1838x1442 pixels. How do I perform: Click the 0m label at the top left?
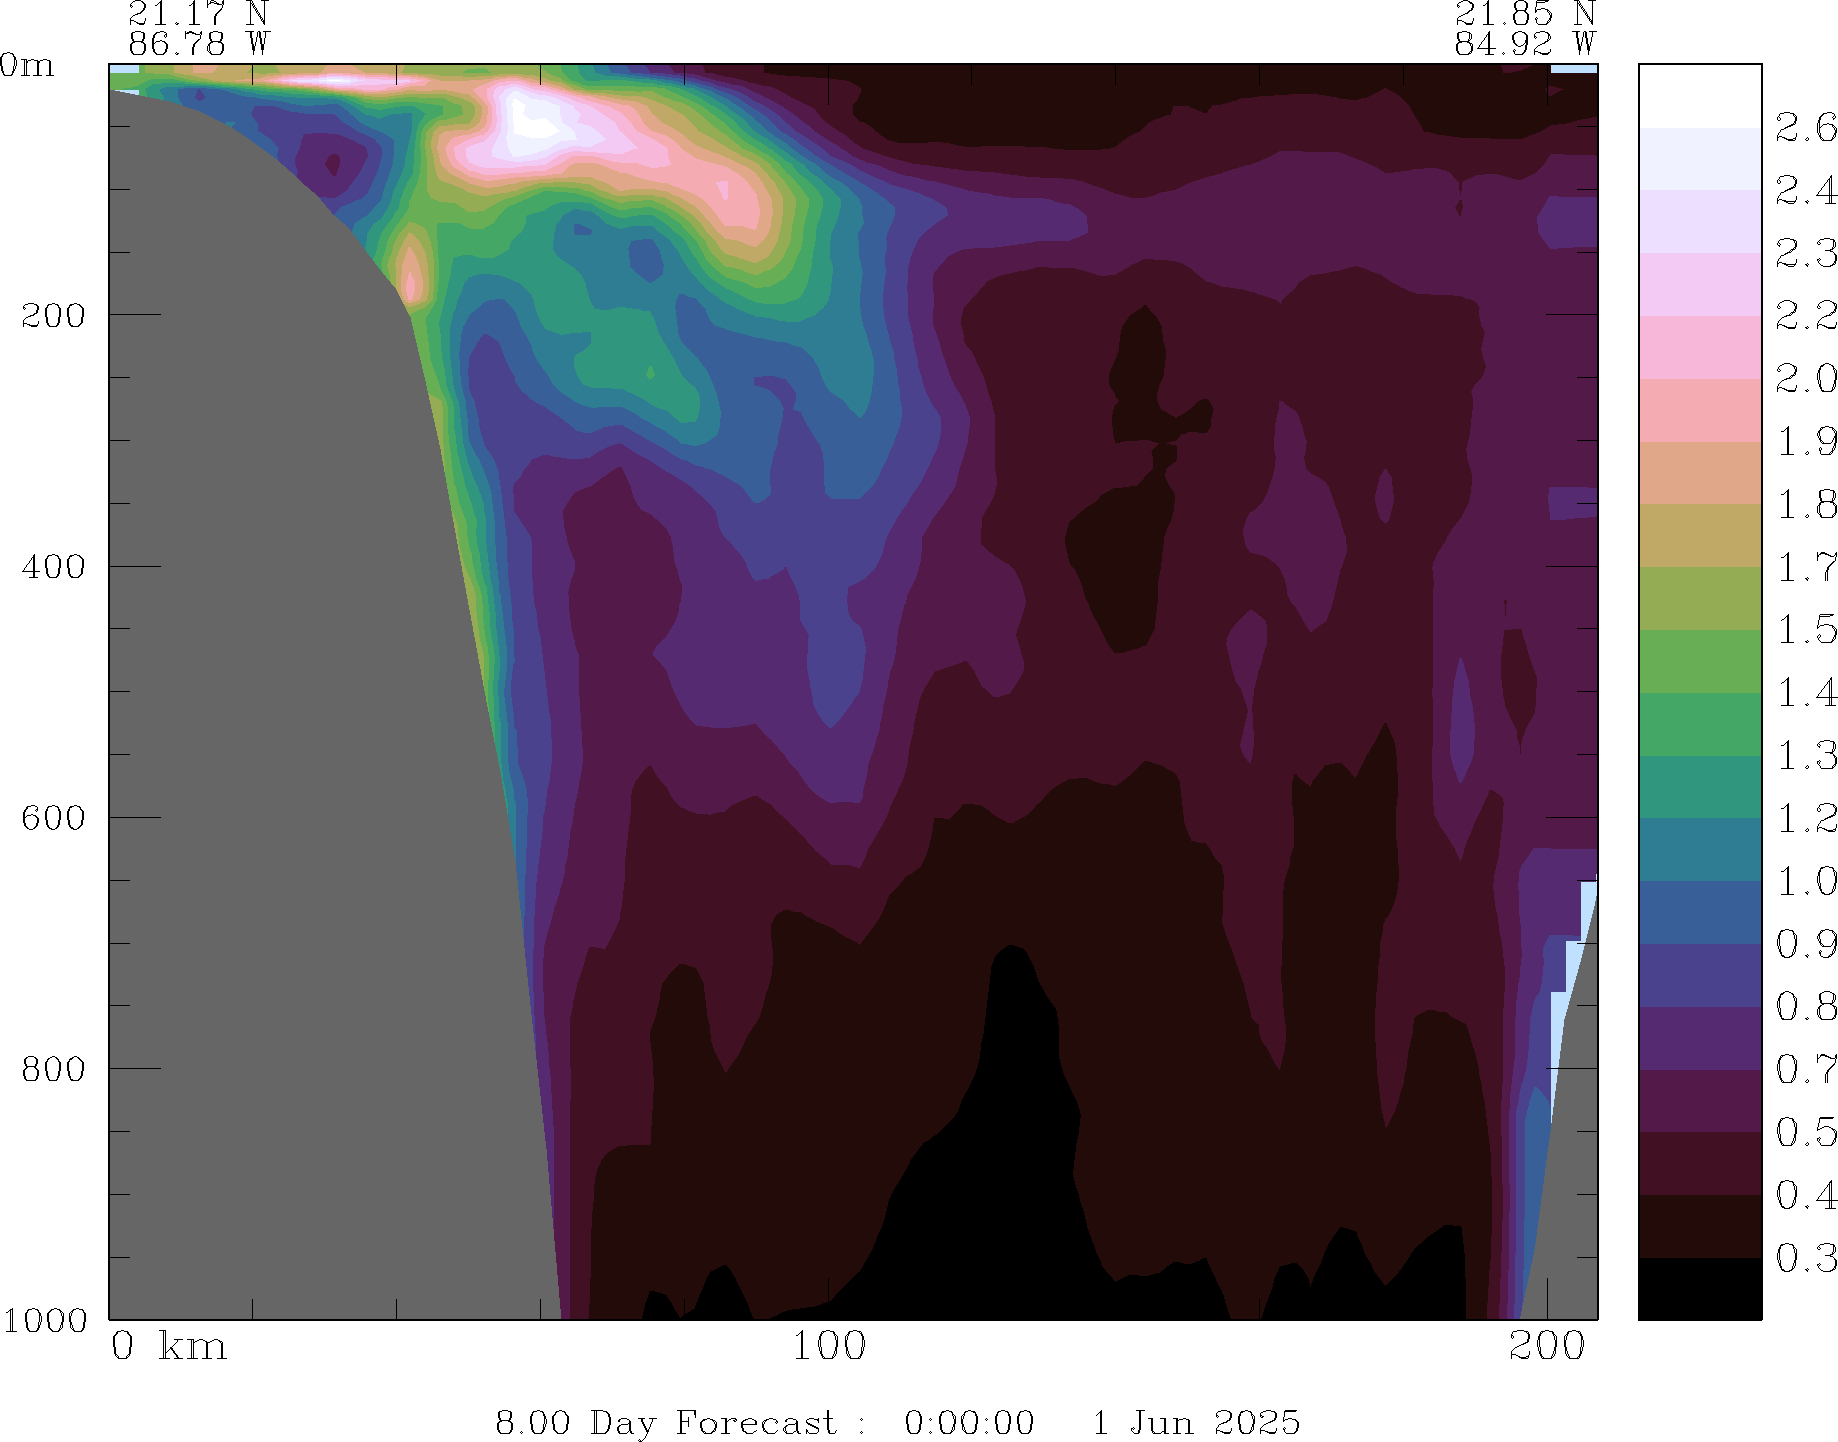pyautogui.click(x=27, y=66)
